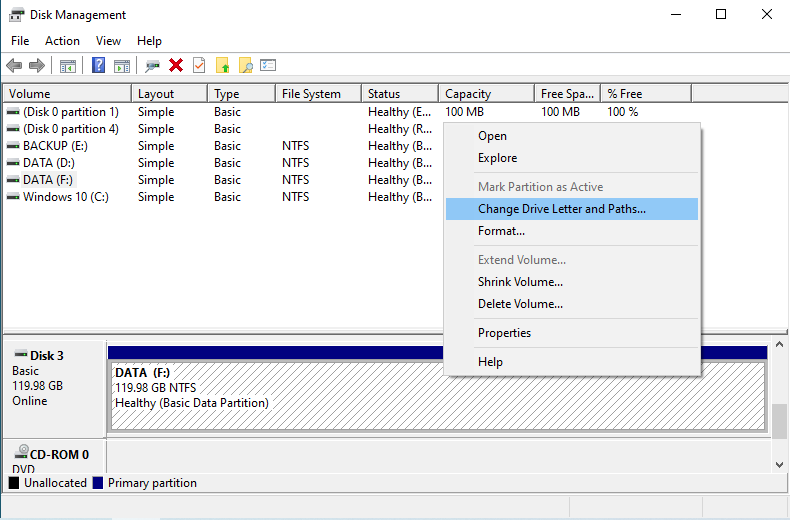Screen dimensions: 790x520
Task: Select Change Drive Letter and Paths
Action: click(x=572, y=209)
